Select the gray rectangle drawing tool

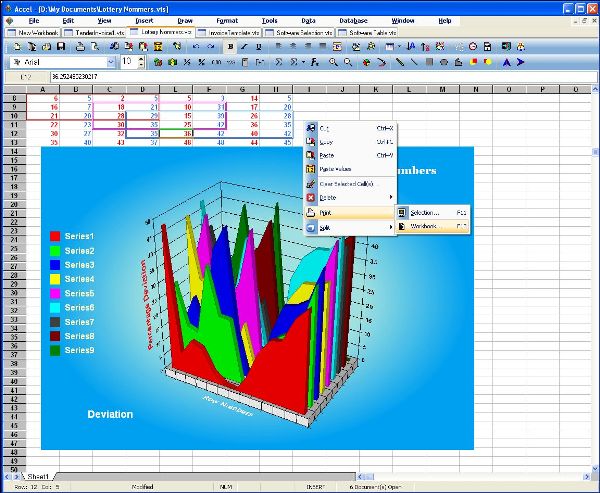click(429, 62)
